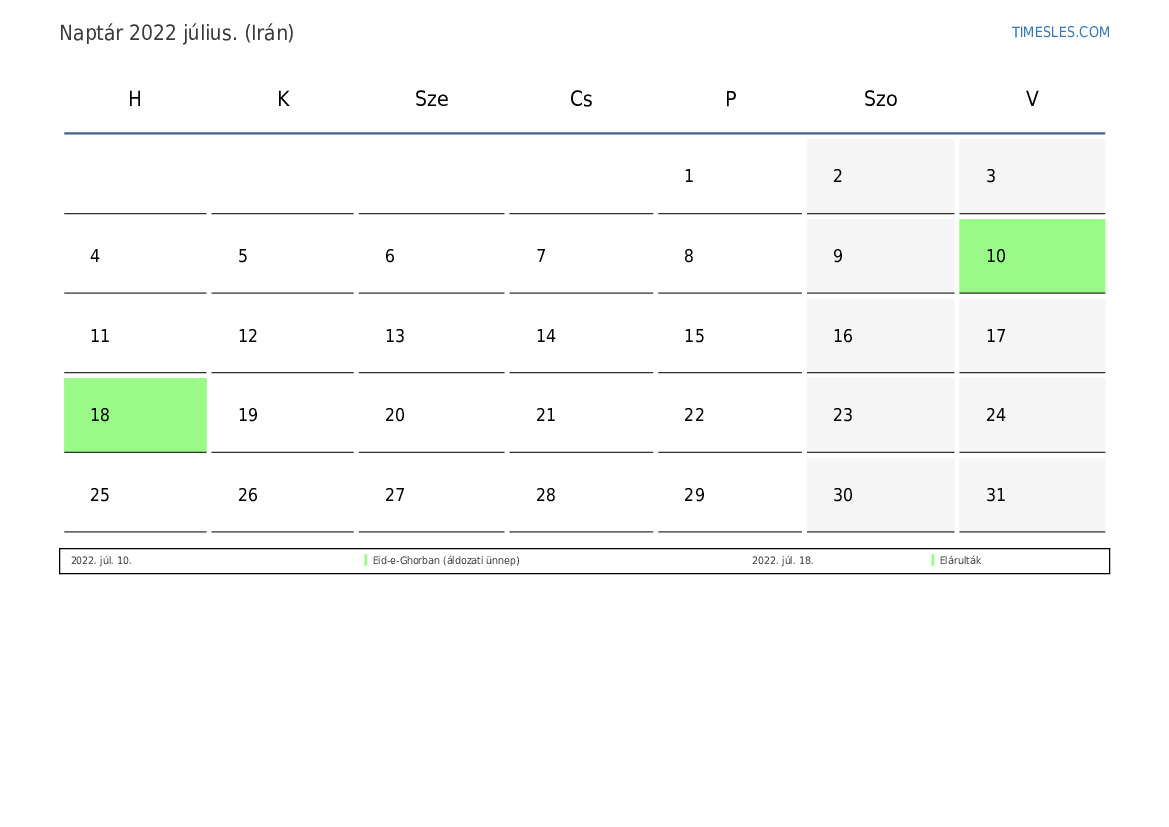The width and height of the screenshot is (1169, 827).
Task: Select the 'Sze' Wednesday column header
Action: pos(432,99)
